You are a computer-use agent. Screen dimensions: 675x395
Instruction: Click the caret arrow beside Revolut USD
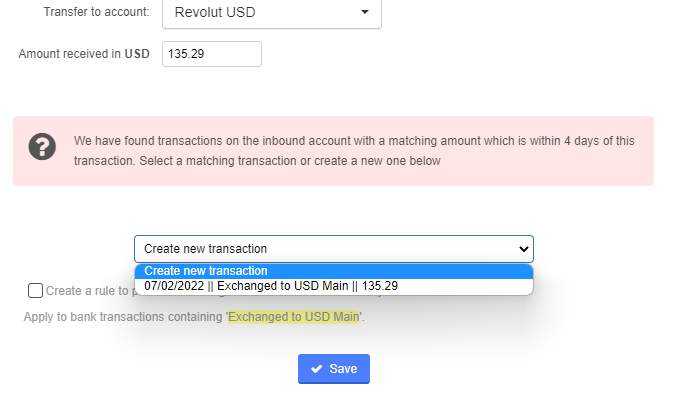tap(365, 12)
